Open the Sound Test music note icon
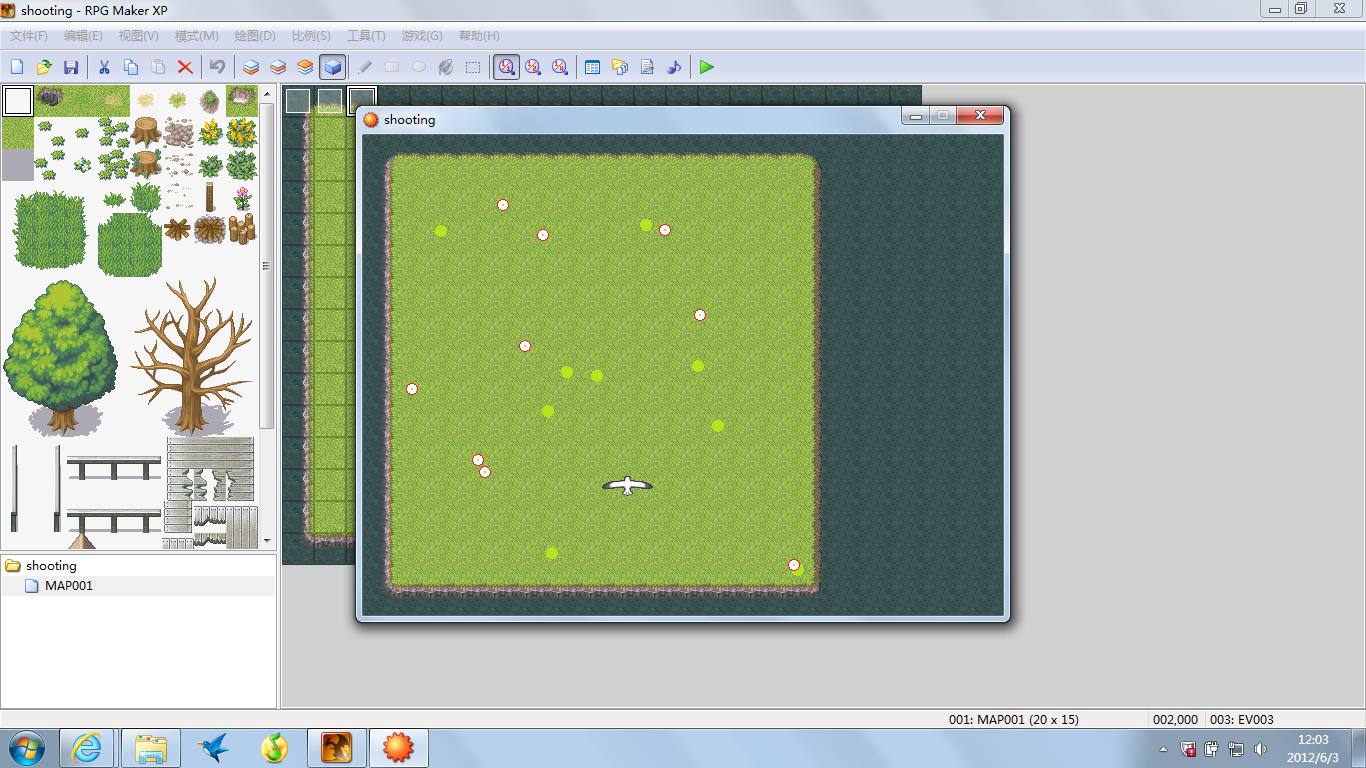The height and width of the screenshot is (768, 1366). (674, 67)
